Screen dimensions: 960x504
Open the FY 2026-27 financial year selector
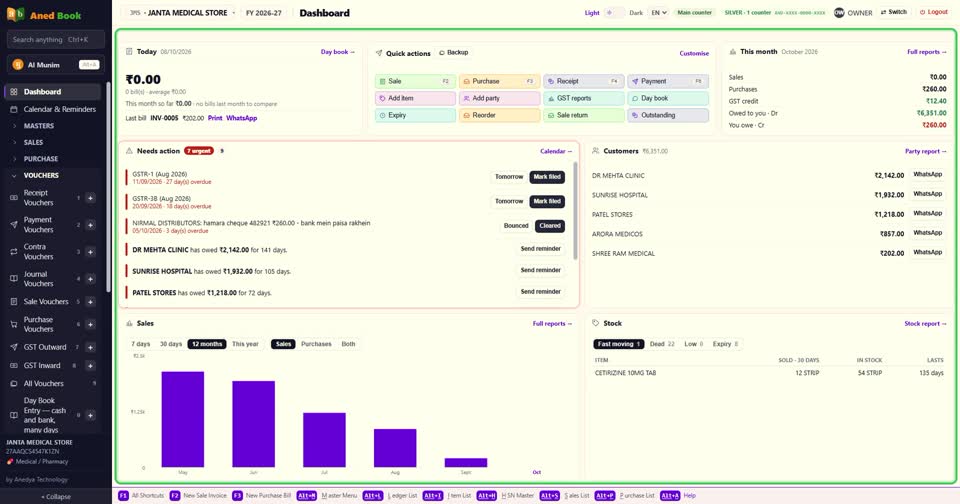coord(264,13)
